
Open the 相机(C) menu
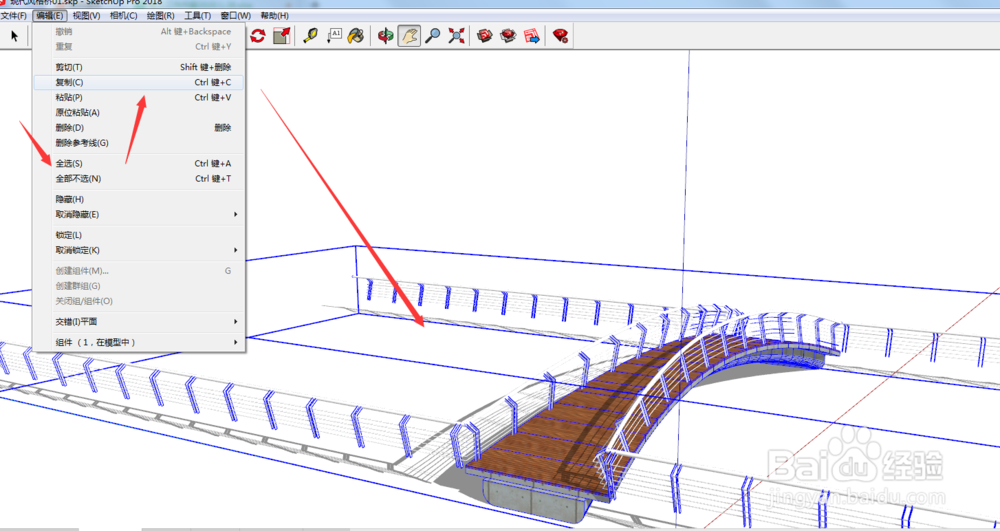pos(124,15)
